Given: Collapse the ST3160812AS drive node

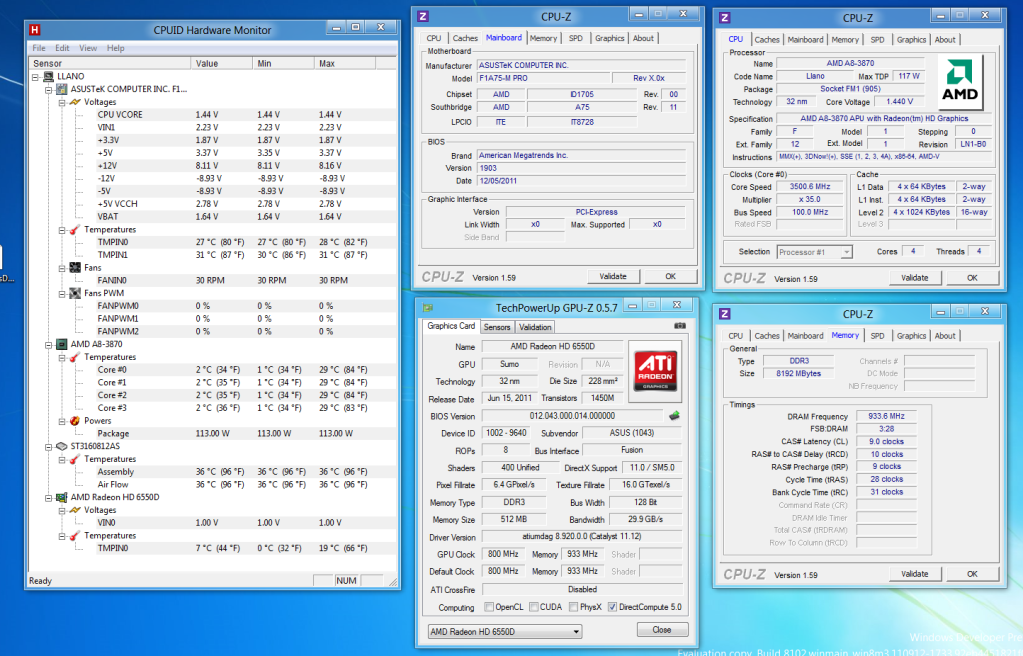Looking at the screenshot, I should coord(48,447).
